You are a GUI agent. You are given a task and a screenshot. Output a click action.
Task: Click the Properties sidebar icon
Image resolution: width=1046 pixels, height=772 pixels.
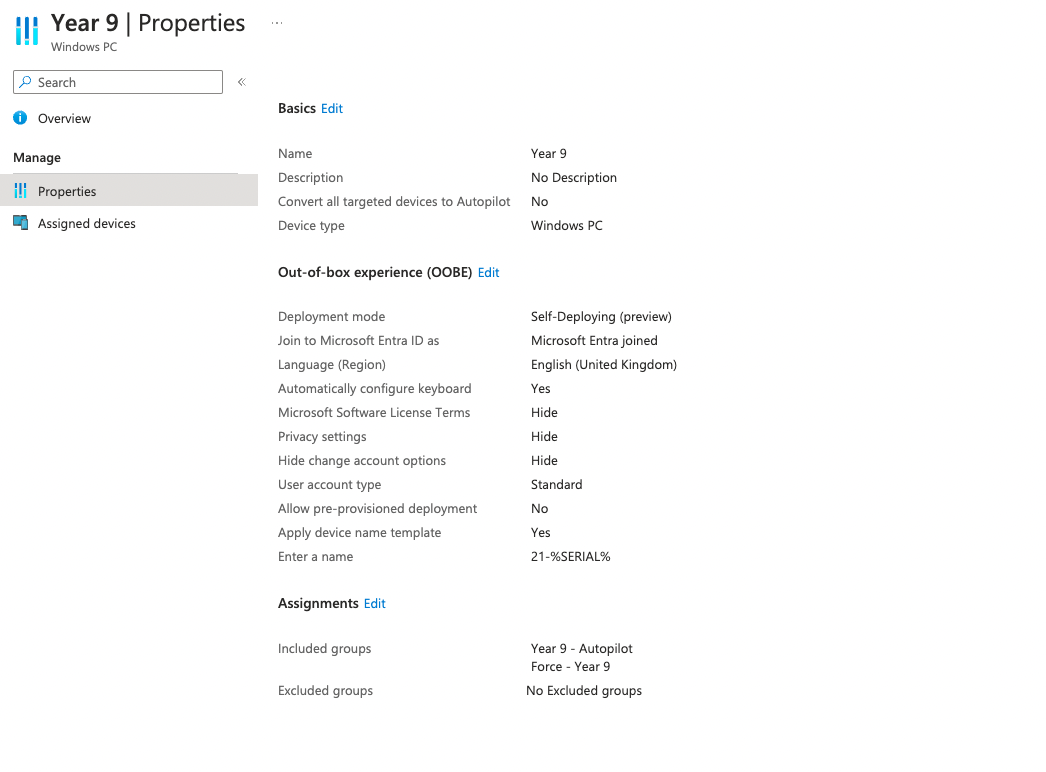(21, 190)
